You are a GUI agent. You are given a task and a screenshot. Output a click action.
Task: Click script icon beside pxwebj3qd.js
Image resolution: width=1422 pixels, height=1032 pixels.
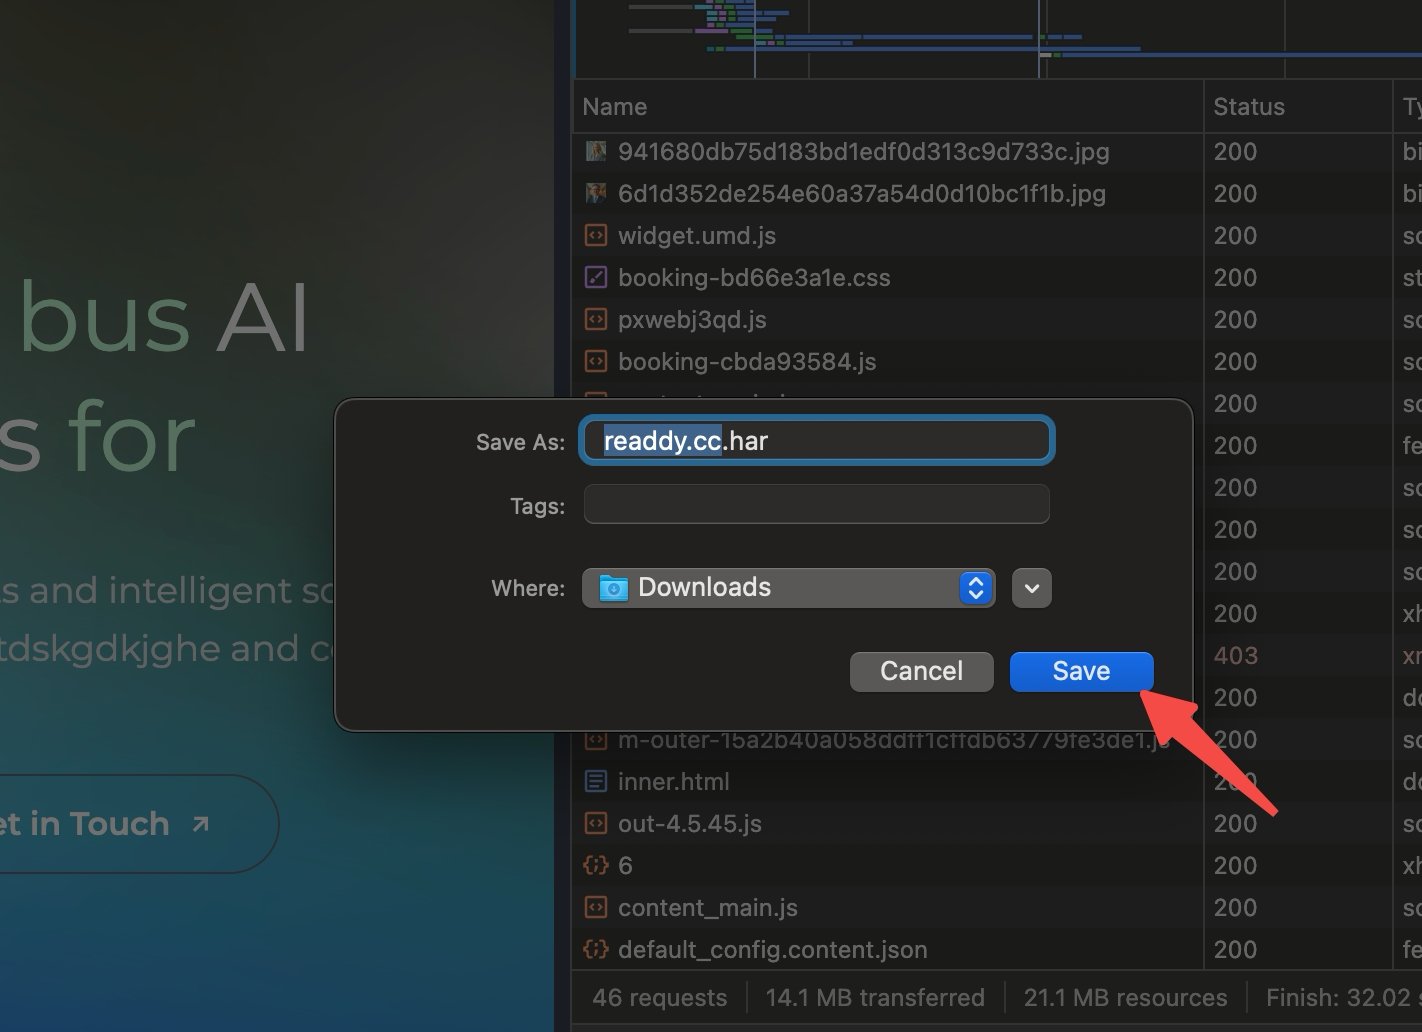click(596, 320)
